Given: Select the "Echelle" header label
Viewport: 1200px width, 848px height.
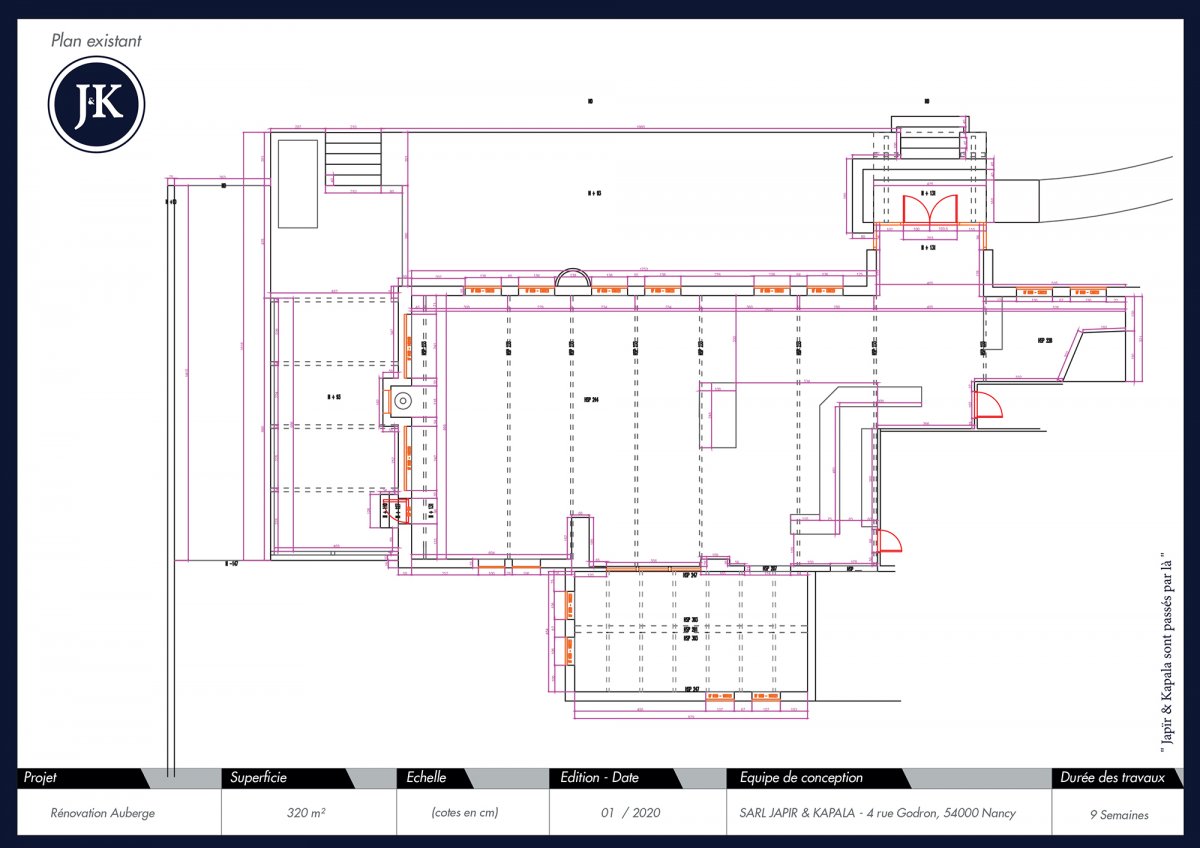Looking at the screenshot, I should click(x=427, y=778).
